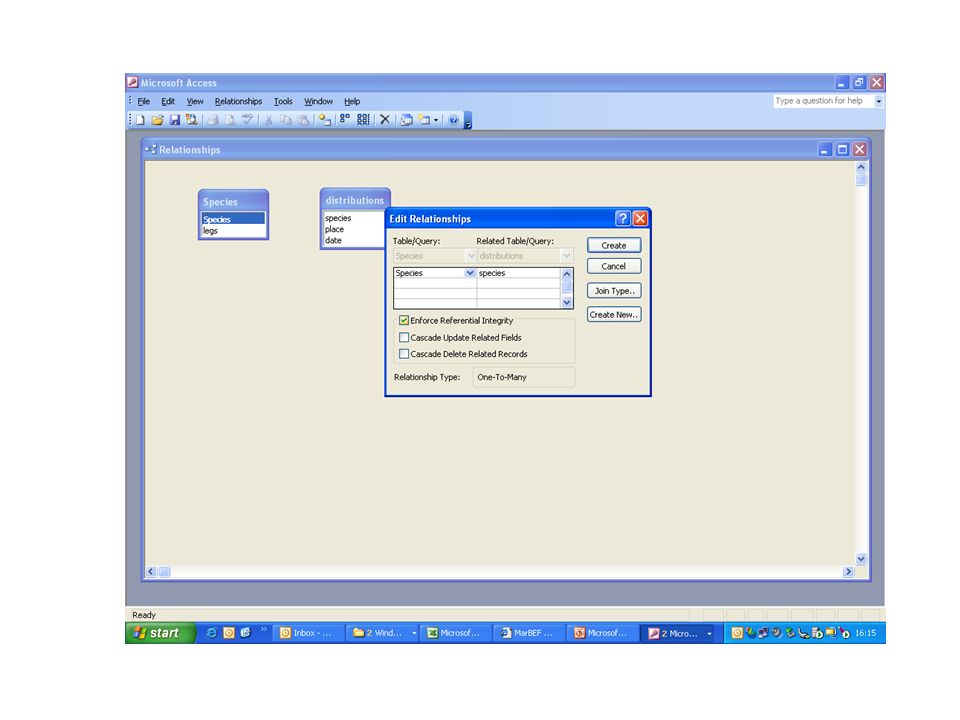This screenshot has width=960, height=720.
Task: Click the 2 Windows Explorer taskbar group
Action: (x=383, y=633)
